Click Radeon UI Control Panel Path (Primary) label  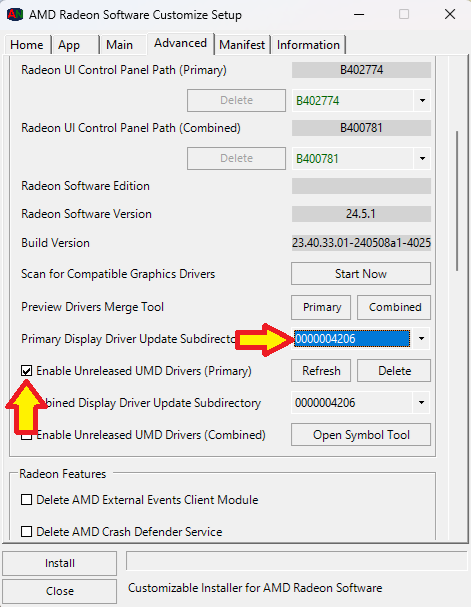coord(124,70)
